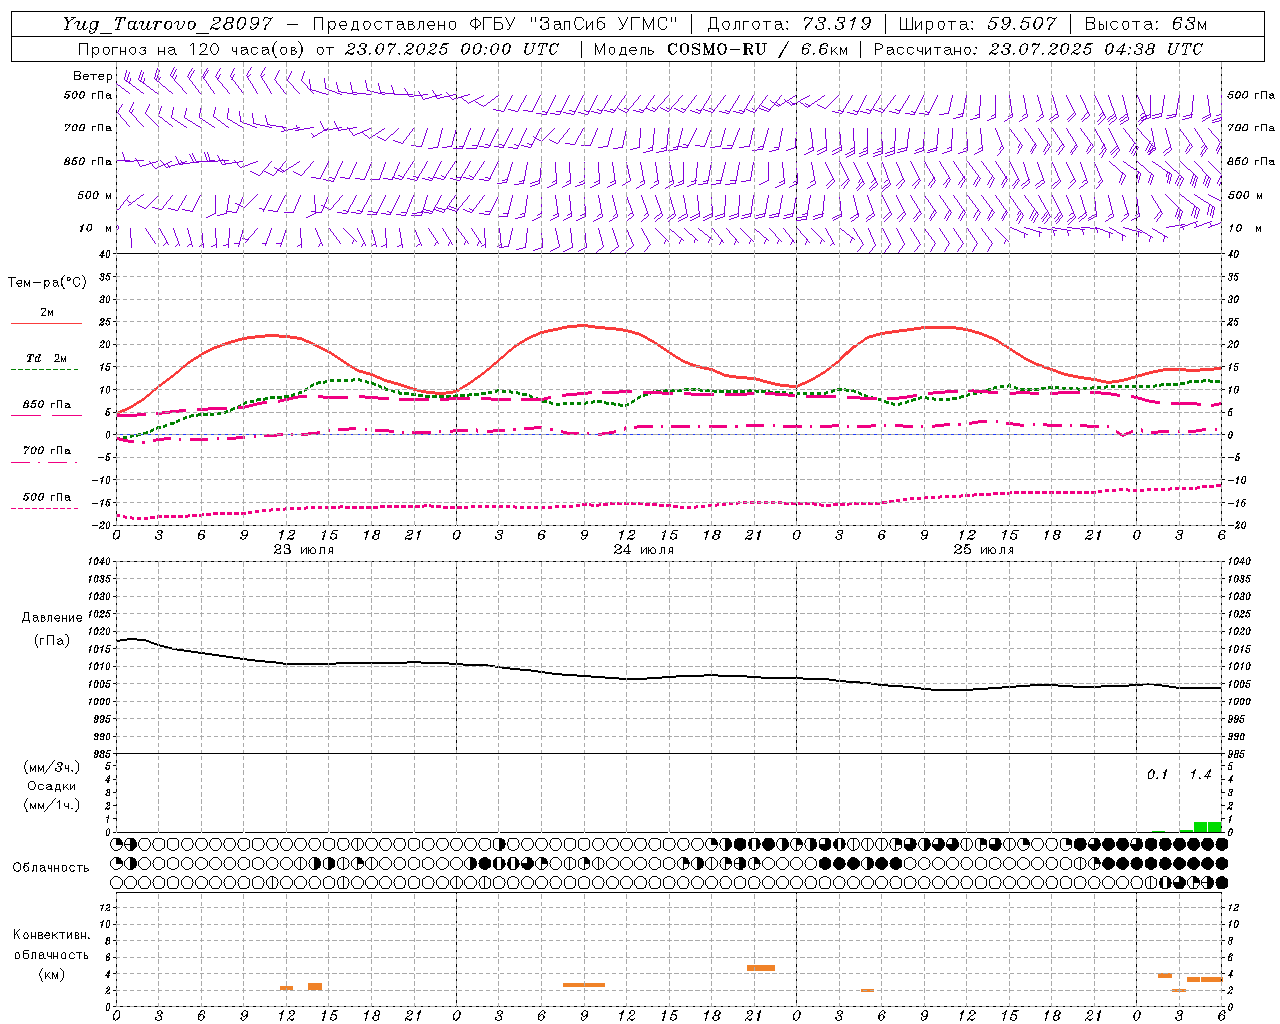This screenshot has width=1280, height=1024.
Task: Select the Долгота: 73.319 value
Action: [x=789, y=24]
